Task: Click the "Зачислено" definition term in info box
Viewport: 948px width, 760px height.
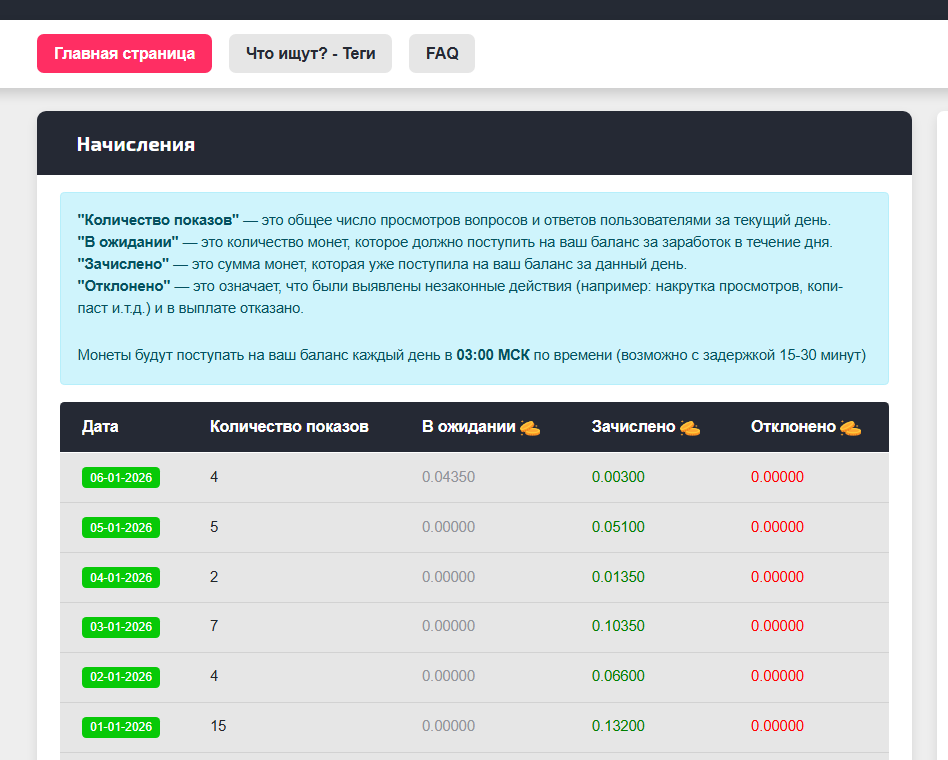Action: 123,264
